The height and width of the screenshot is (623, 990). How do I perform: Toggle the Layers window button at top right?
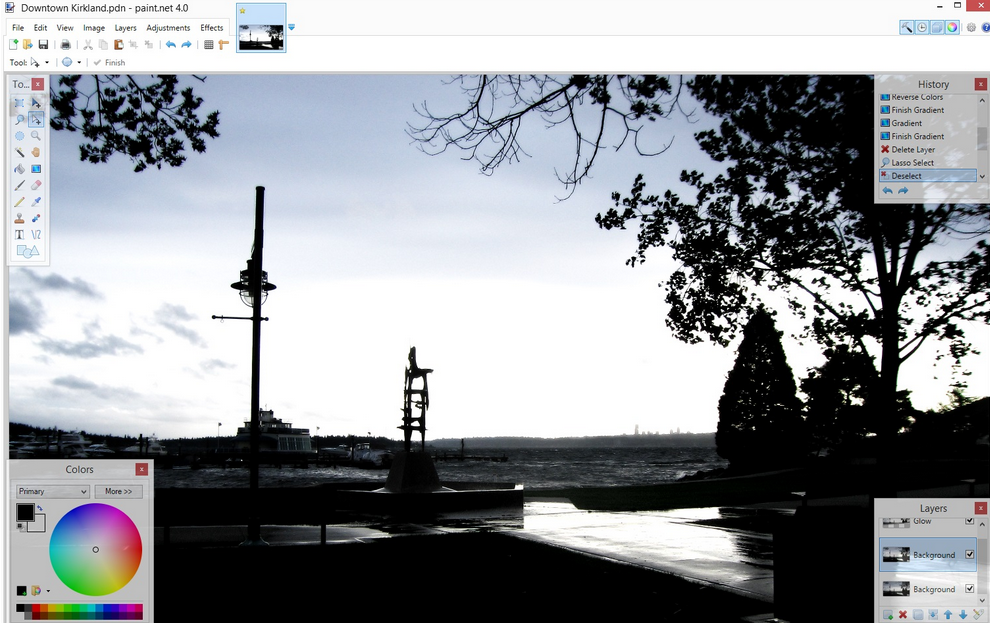click(x=937, y=27)
